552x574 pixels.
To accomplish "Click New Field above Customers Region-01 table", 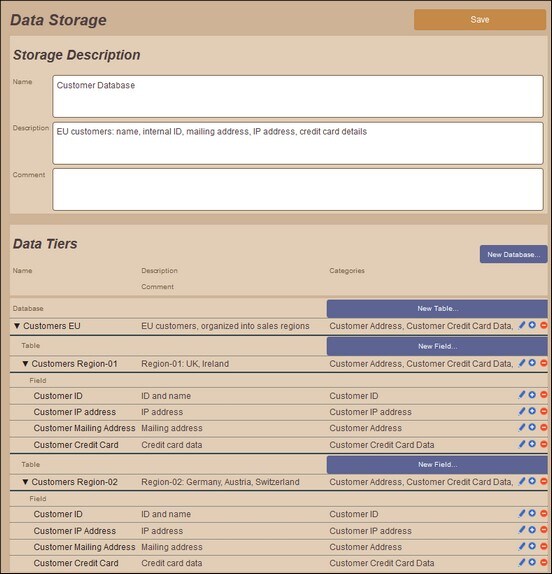I will (x=437, y=346).
